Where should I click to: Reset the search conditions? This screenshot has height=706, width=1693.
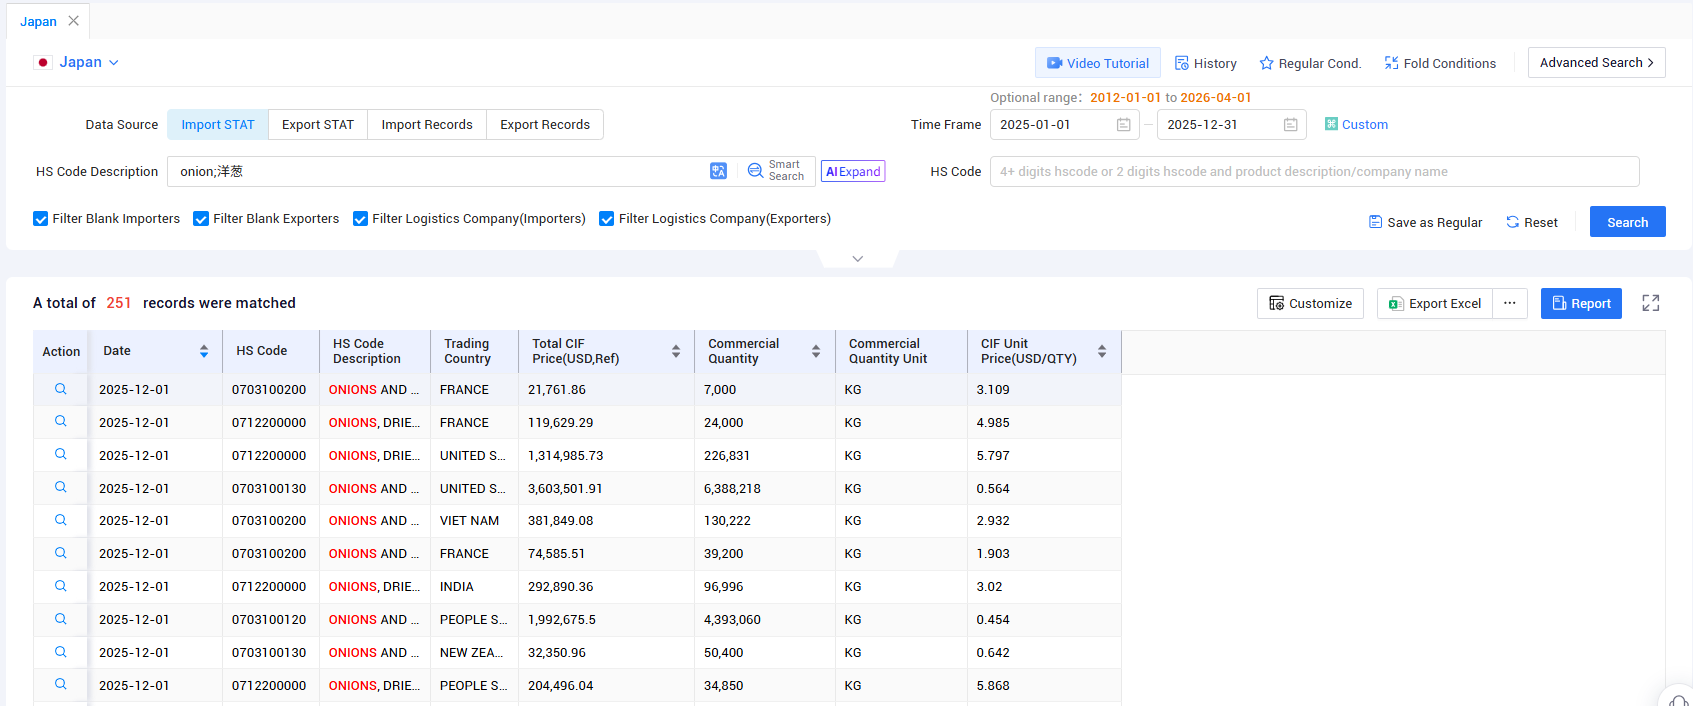[1531, 222]
